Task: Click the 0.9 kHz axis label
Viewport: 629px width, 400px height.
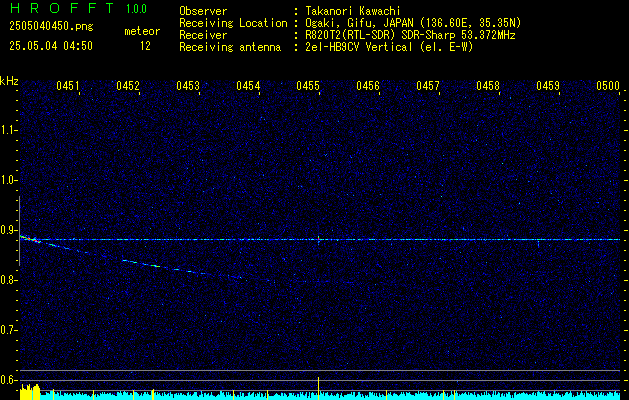Action: click(8, 230)
